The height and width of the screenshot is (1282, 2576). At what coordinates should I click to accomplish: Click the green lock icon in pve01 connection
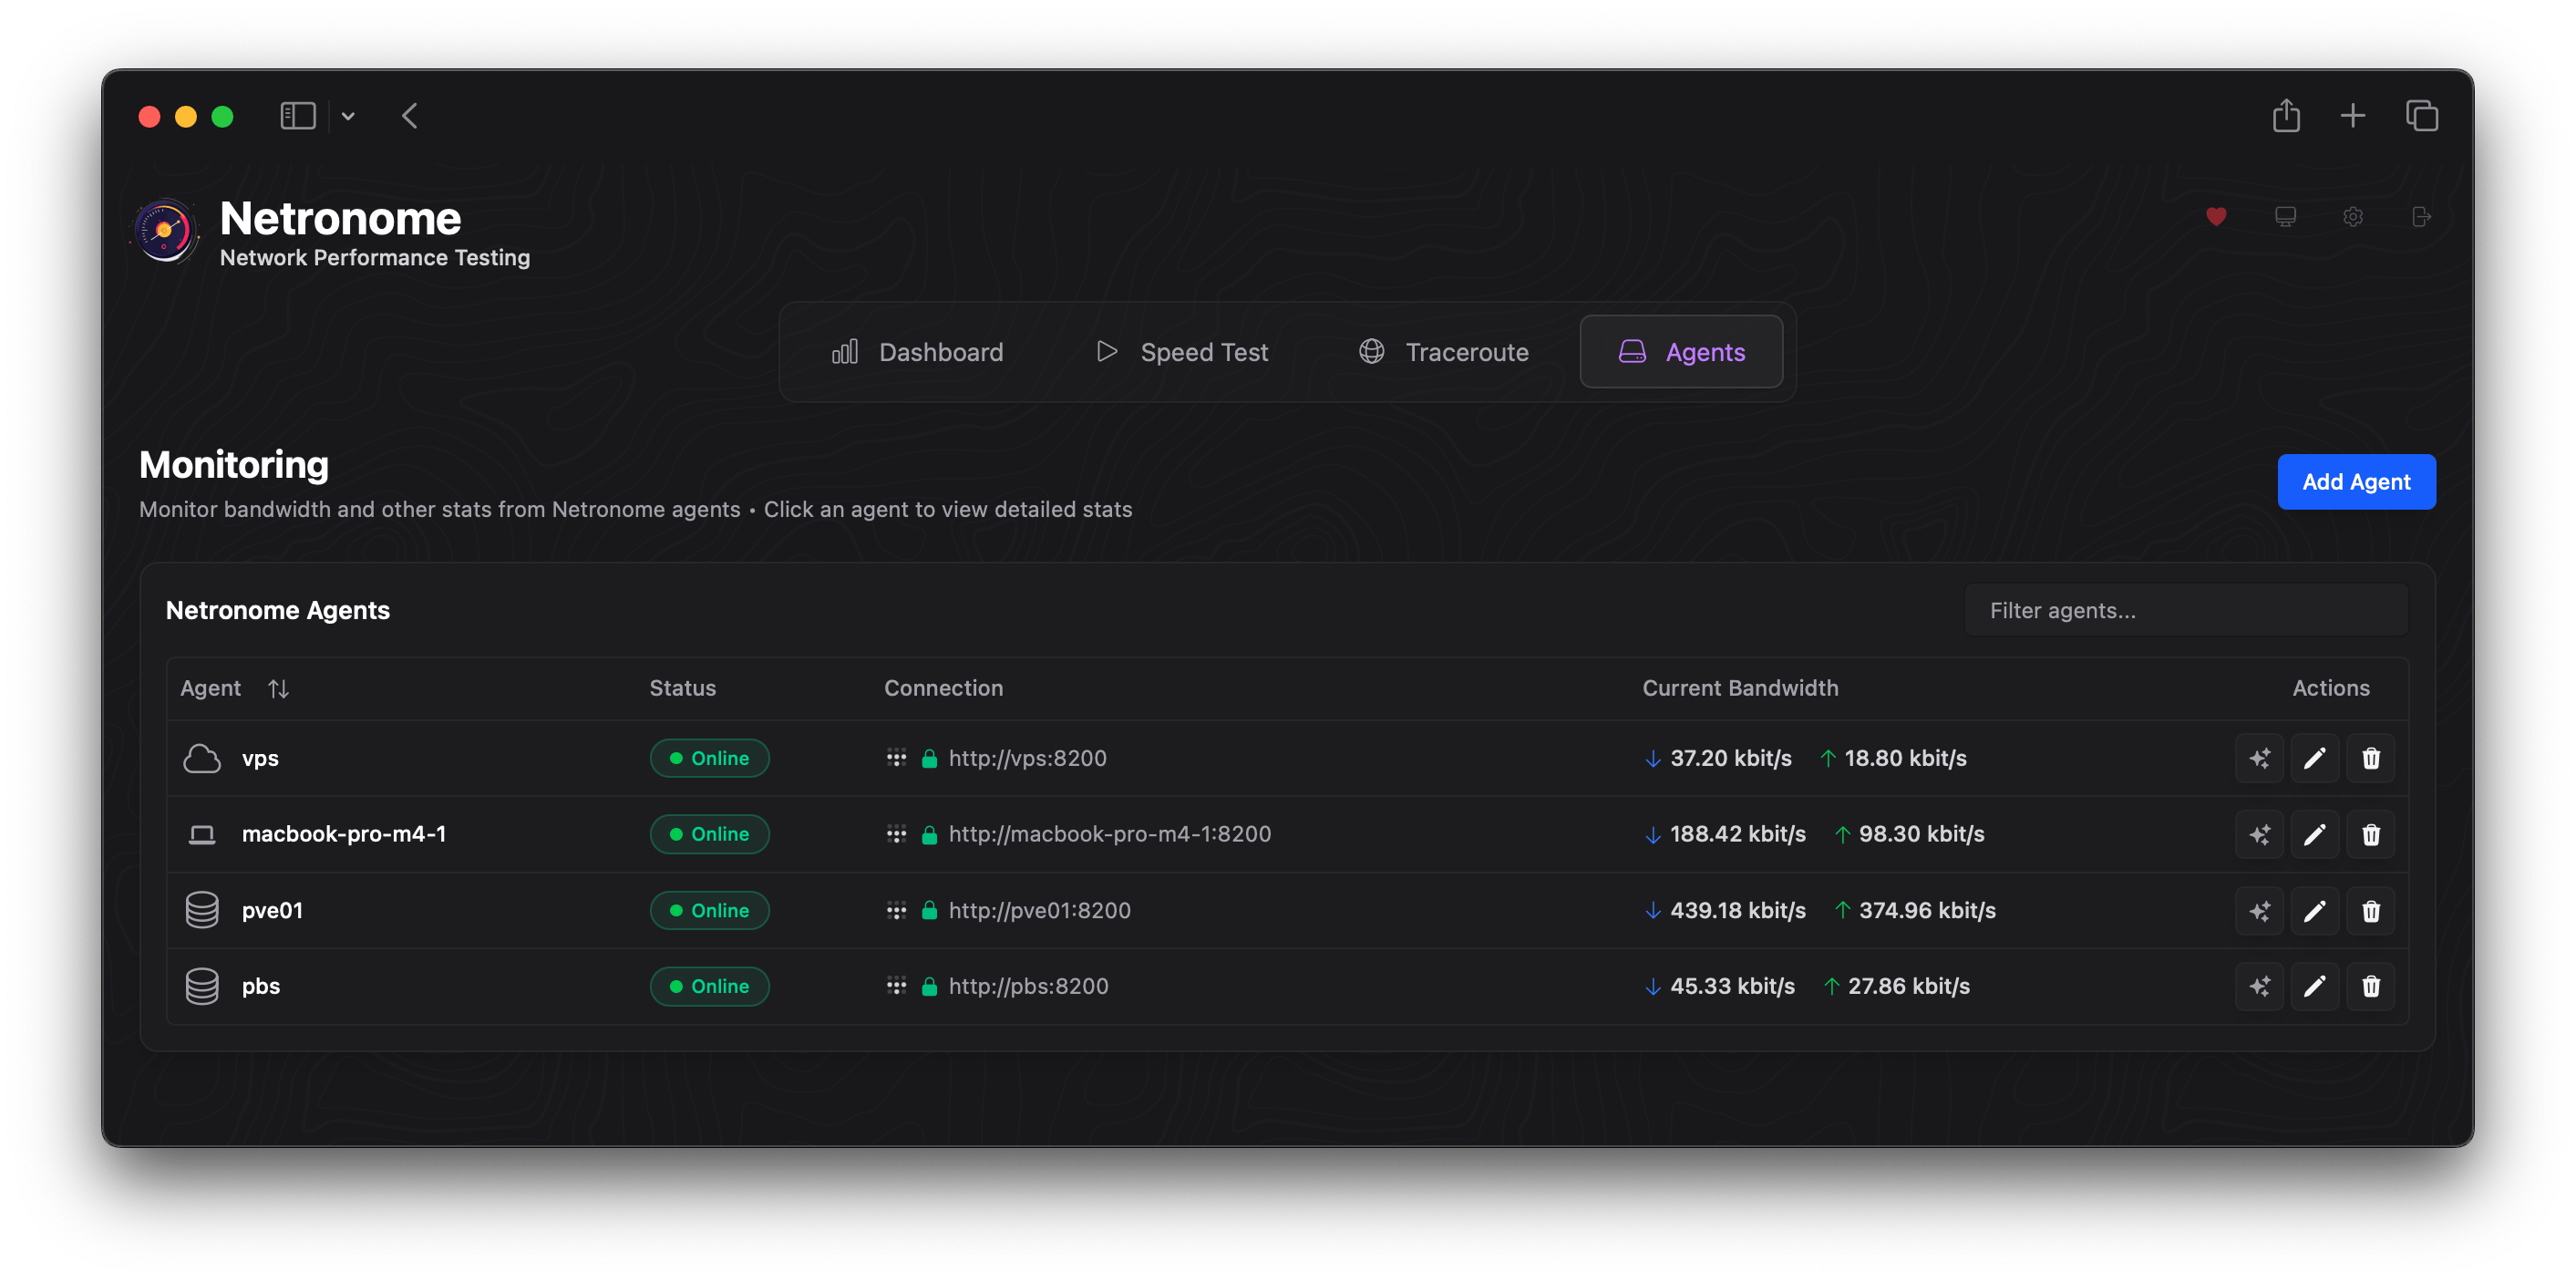point(929,910)
